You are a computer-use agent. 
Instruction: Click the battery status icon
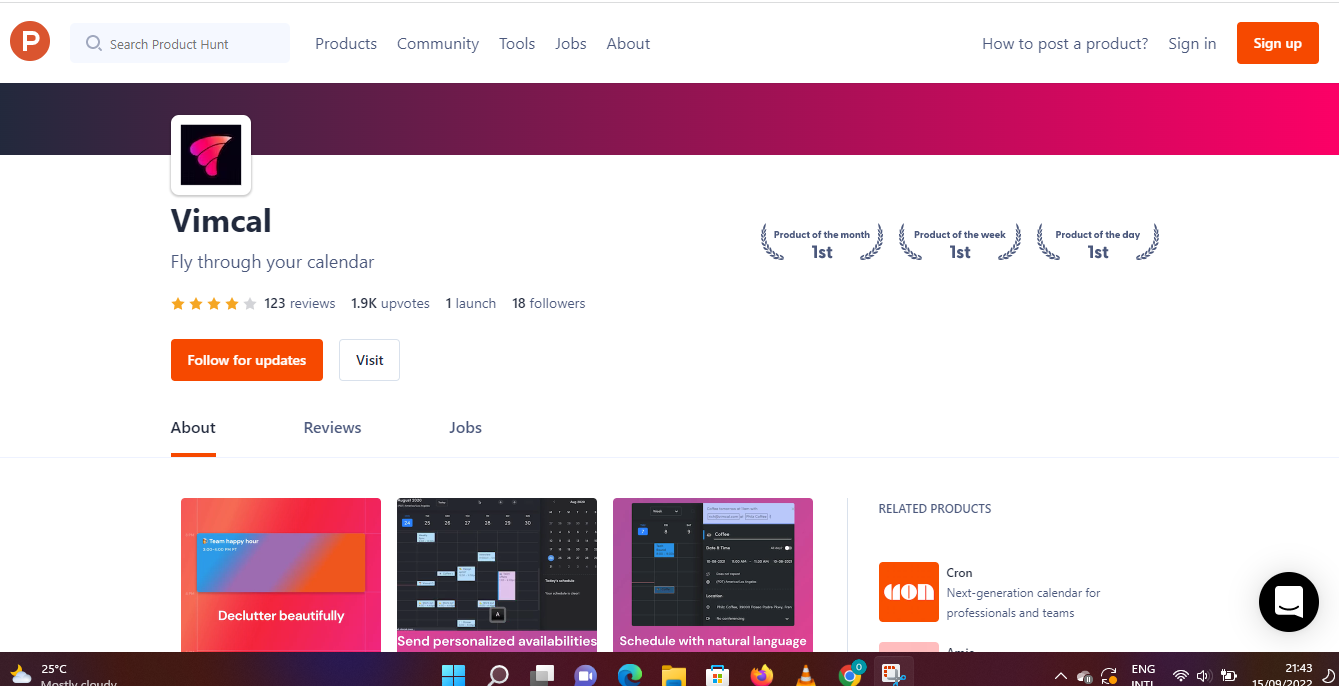click(x=1229, y=676)
